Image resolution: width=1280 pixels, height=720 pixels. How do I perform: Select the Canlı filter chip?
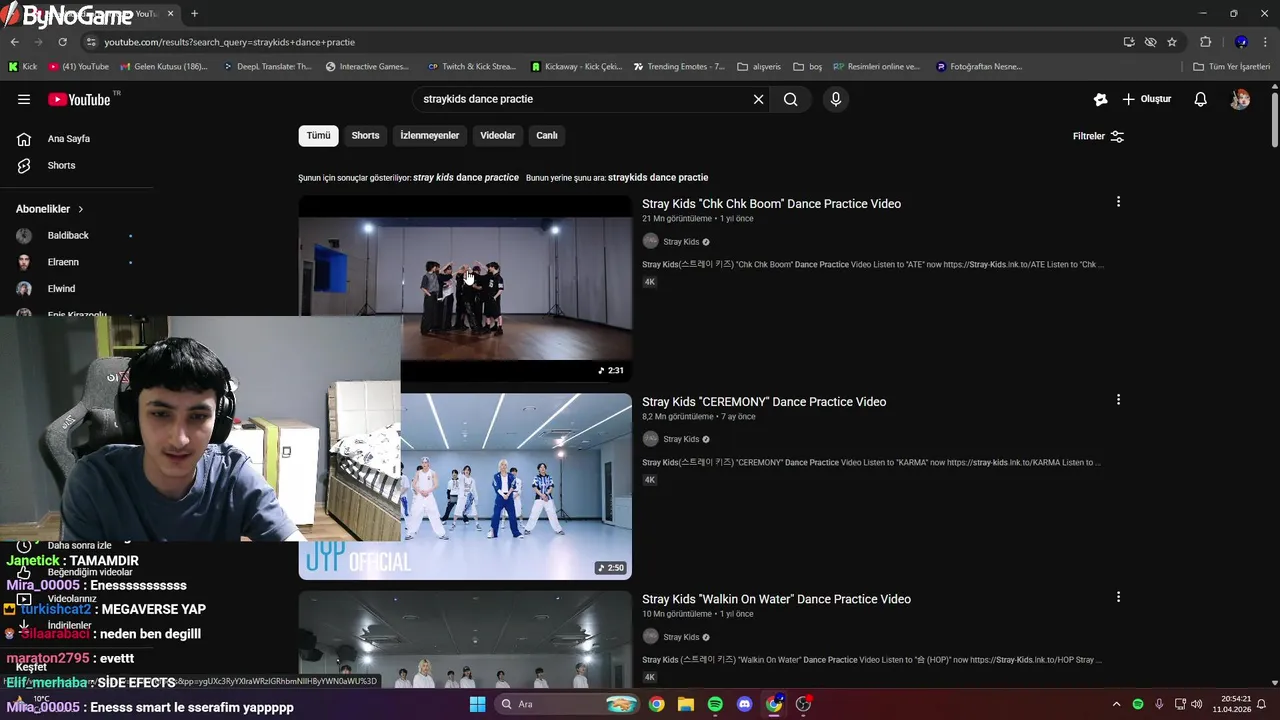point(546,135)
